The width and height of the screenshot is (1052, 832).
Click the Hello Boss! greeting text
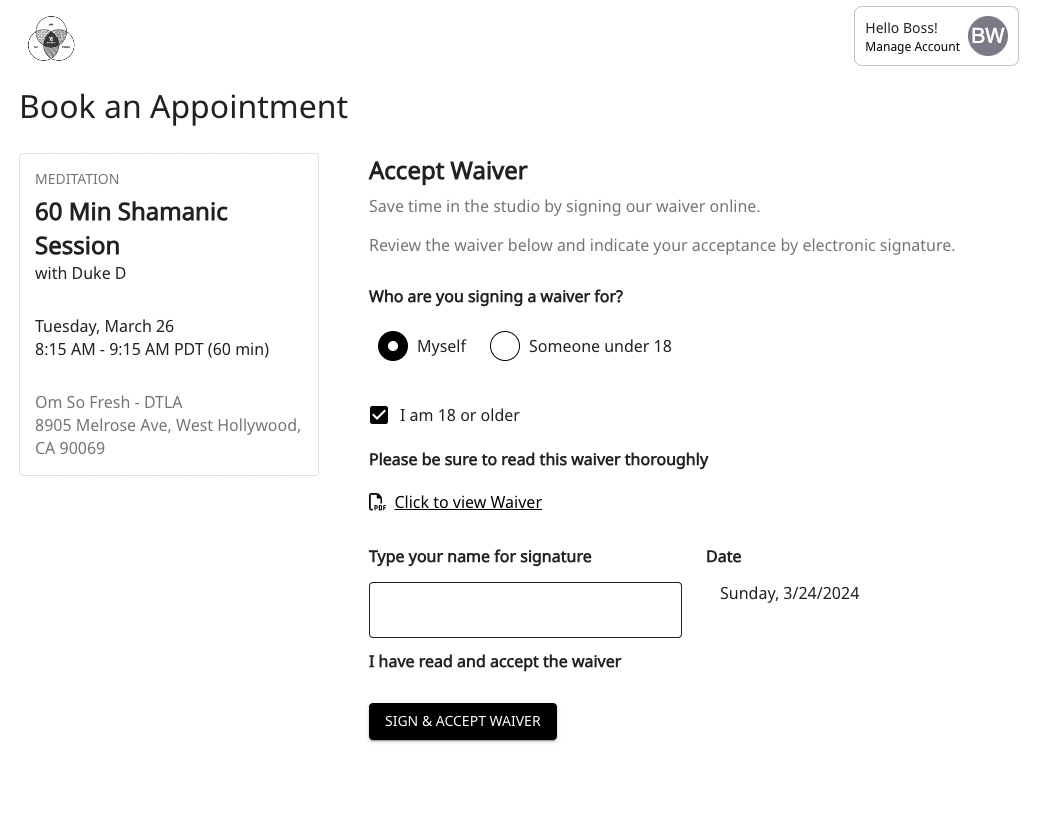[901, 28]
